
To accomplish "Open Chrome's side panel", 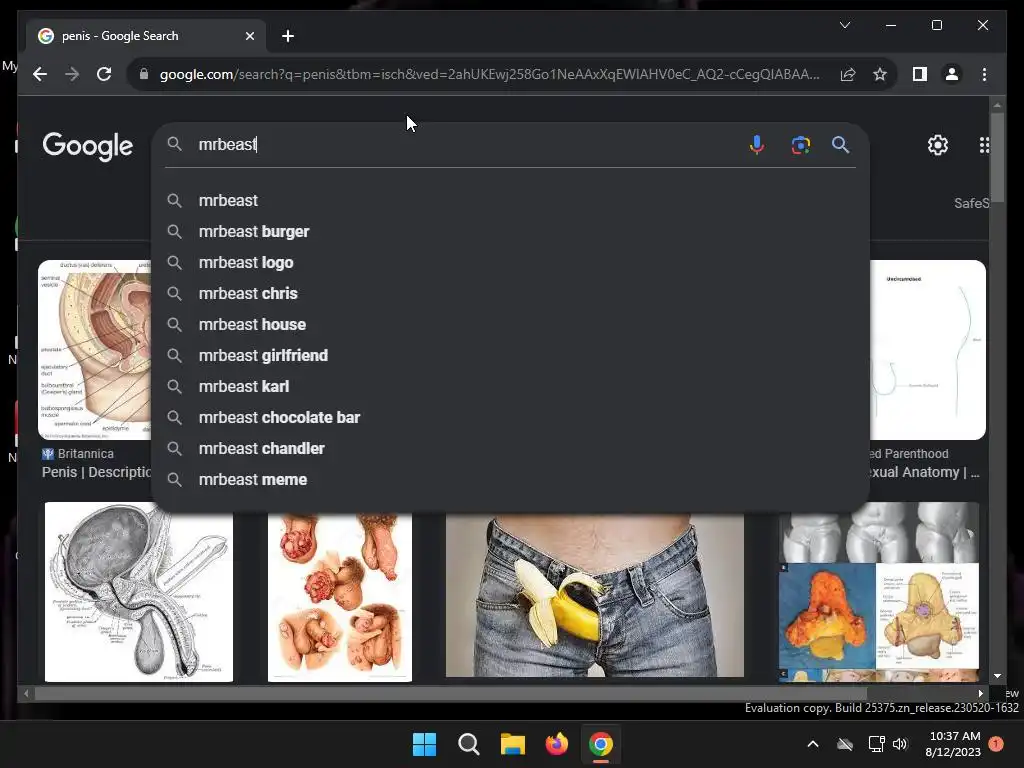I will pos(920,74).
